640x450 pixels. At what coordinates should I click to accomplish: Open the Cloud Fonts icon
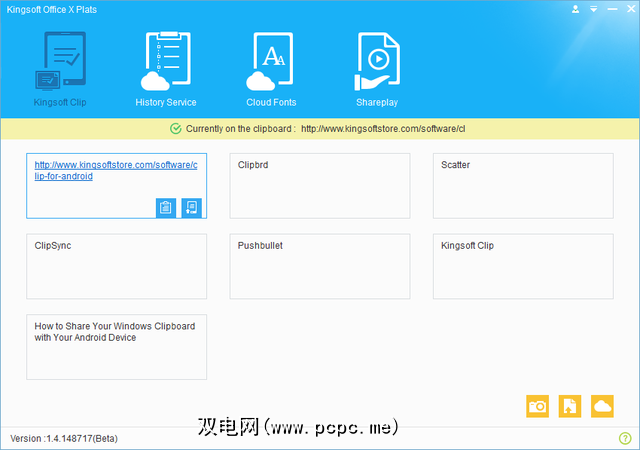[269, 61]
